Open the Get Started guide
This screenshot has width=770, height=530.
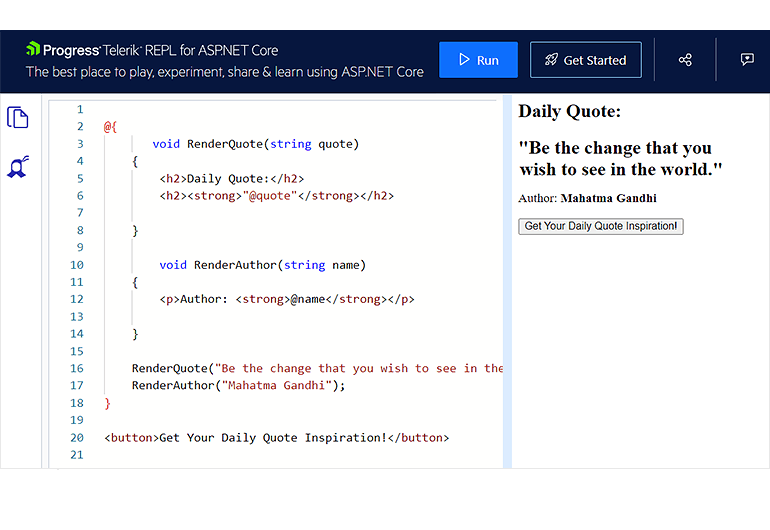585,60
